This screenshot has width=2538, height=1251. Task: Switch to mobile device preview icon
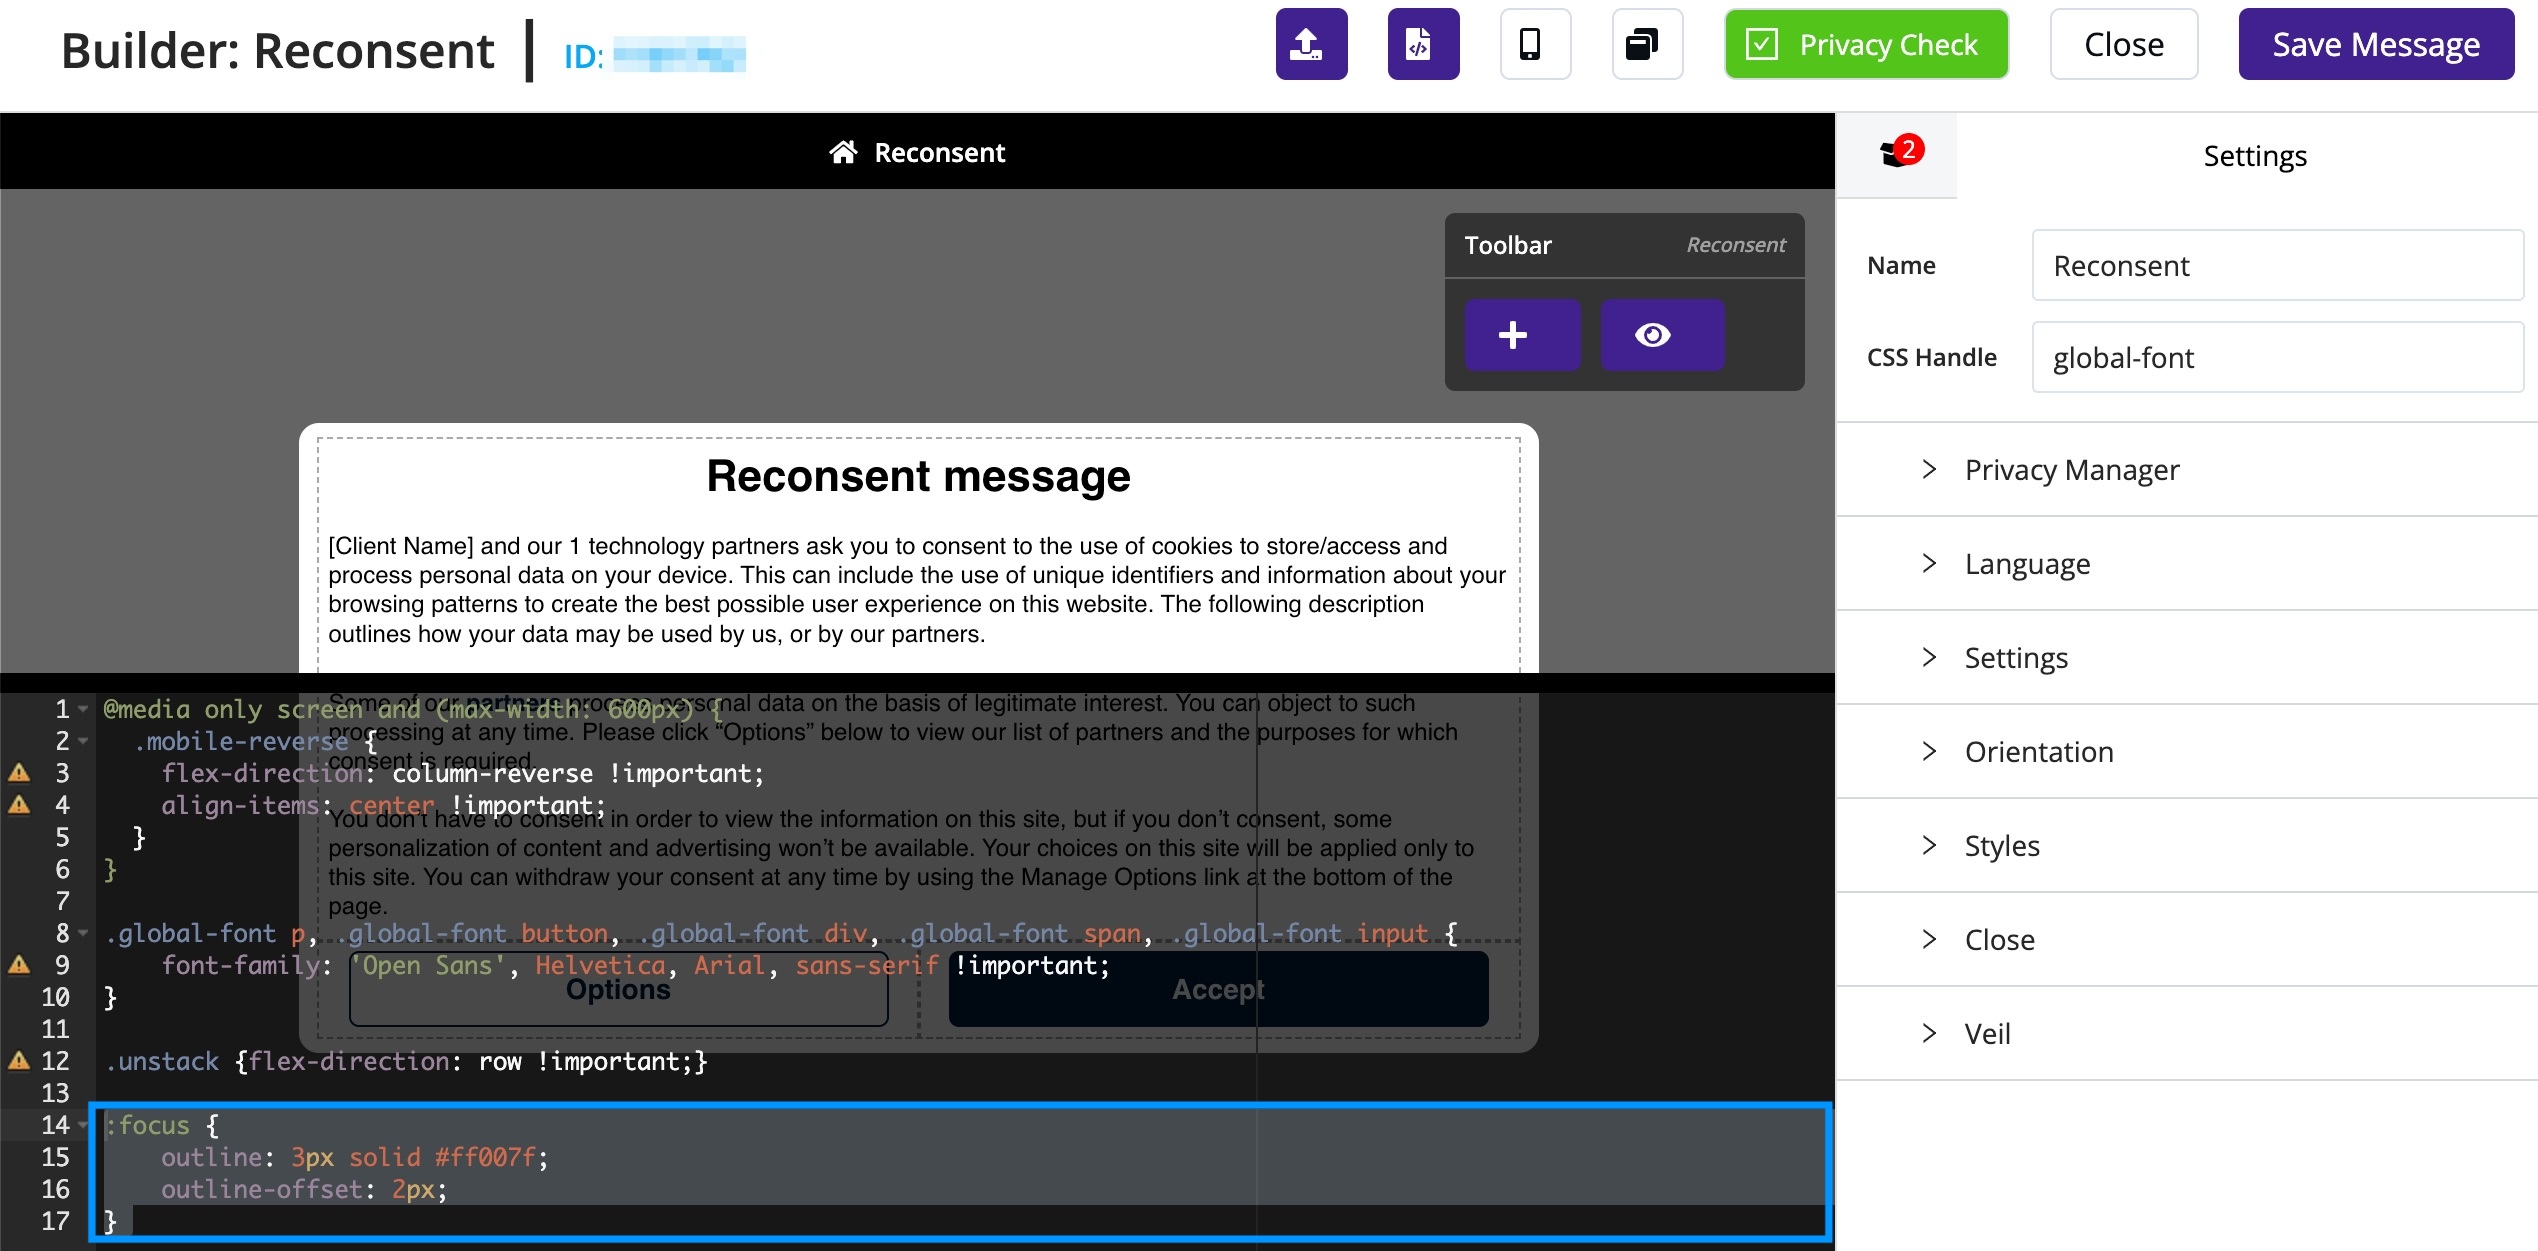[1535, 44]
